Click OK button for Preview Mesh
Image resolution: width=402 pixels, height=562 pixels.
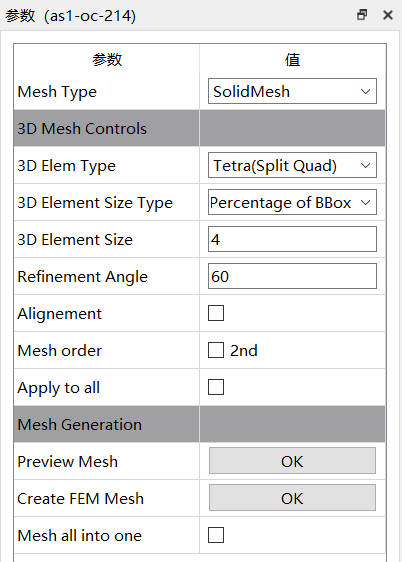[292, 461]
